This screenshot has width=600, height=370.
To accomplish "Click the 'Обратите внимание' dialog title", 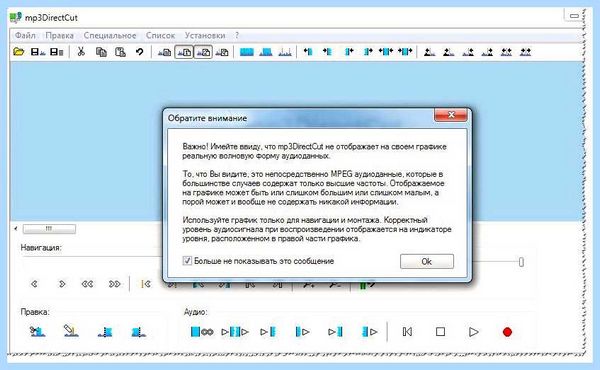I will (207, 118).
